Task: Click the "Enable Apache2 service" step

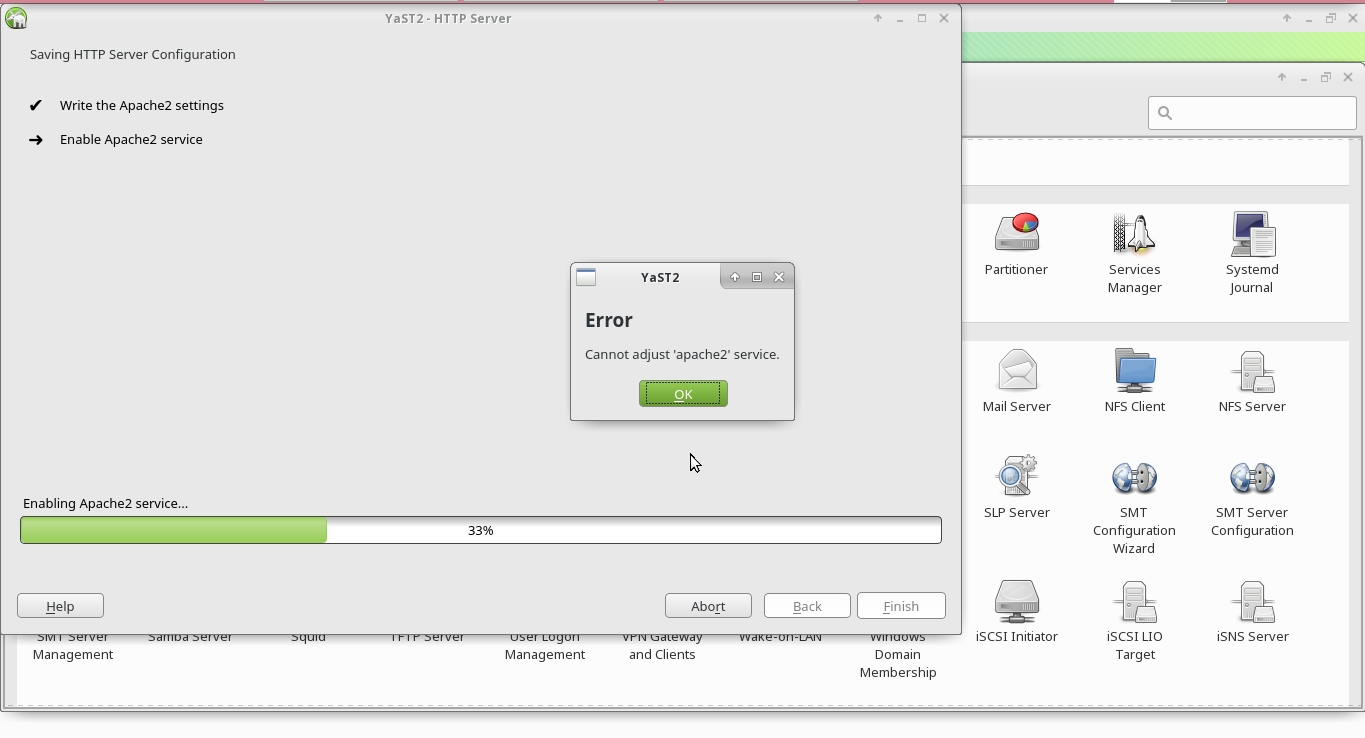Action: pos(131,139)
